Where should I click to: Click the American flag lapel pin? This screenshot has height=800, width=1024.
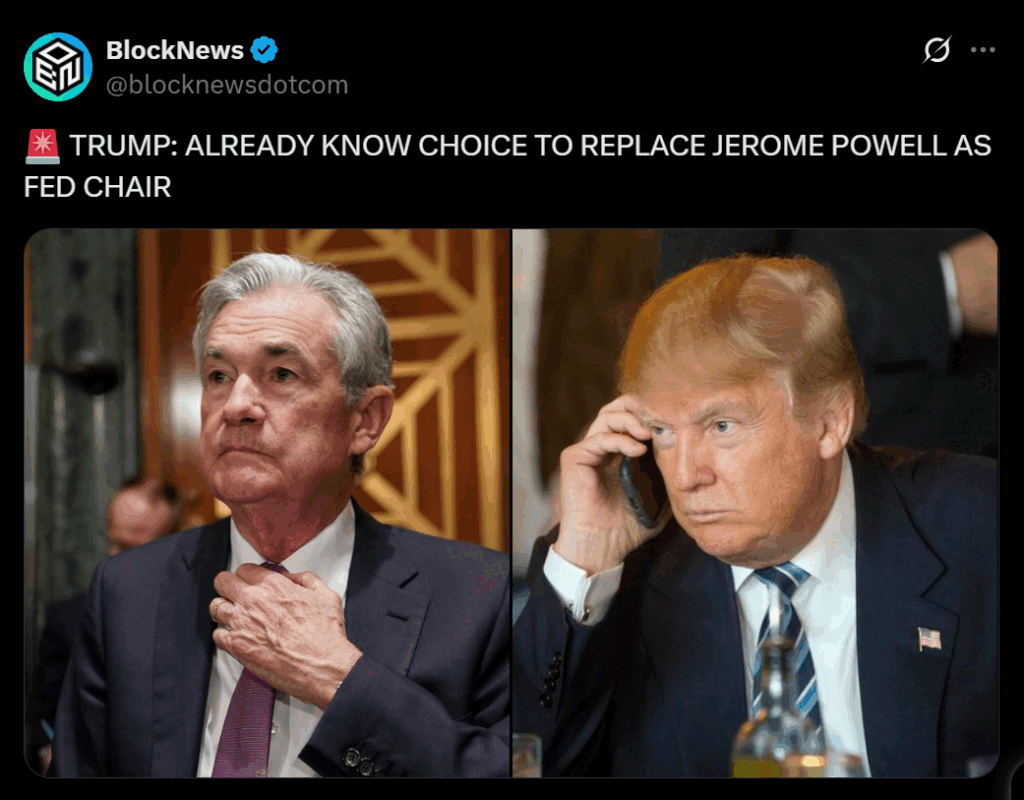[x=929, y=638]
